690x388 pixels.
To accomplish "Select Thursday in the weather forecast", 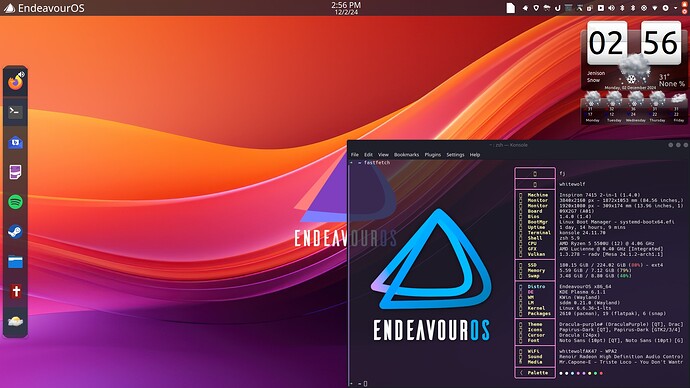I will pos(657,106).
